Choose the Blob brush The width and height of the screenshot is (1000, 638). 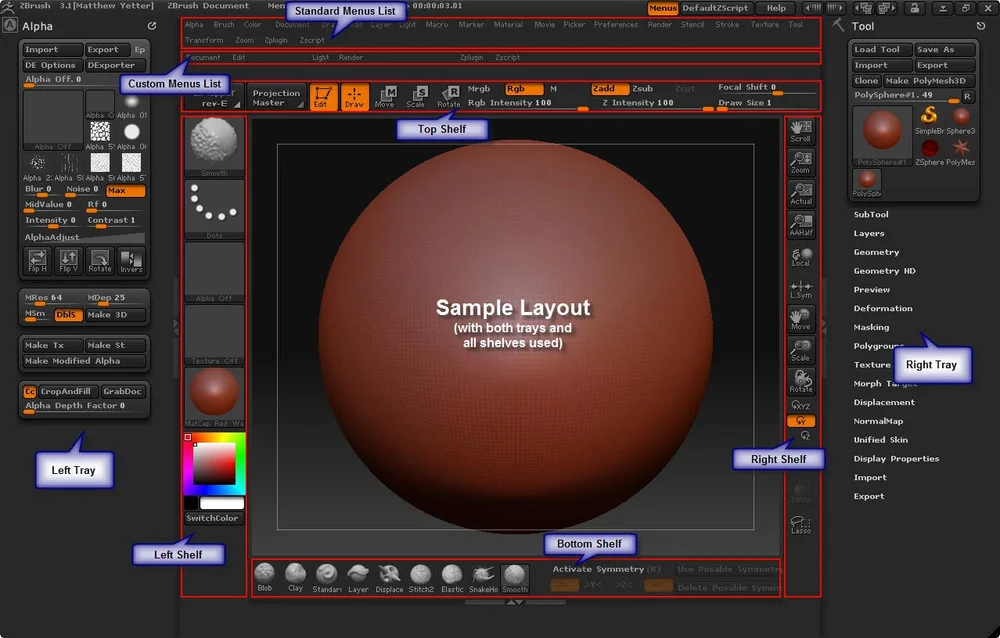coord(264,577)
